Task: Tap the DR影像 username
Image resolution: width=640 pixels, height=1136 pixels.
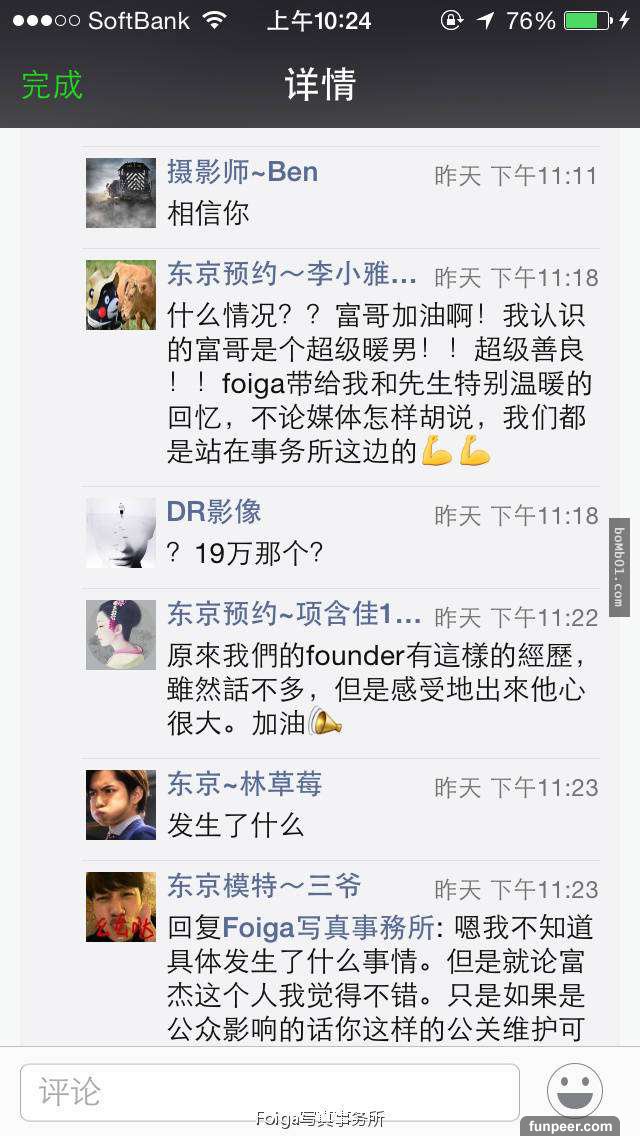Action: tap(215, 512)
